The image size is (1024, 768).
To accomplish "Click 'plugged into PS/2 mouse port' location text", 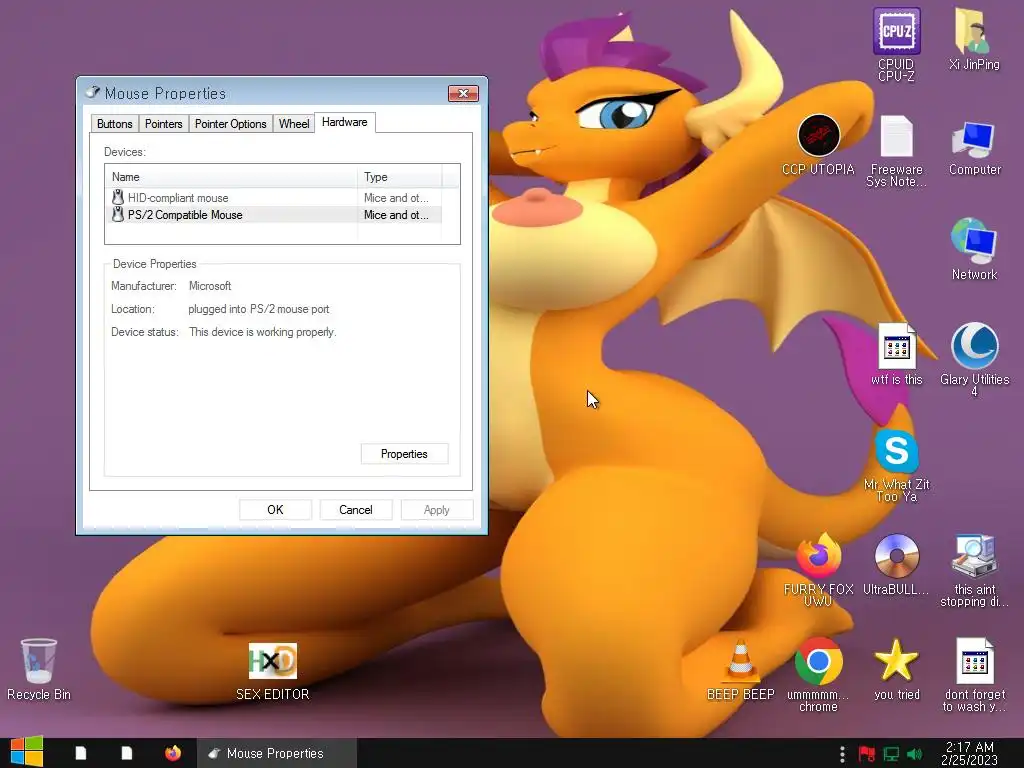I will click(x=259, y=309).
